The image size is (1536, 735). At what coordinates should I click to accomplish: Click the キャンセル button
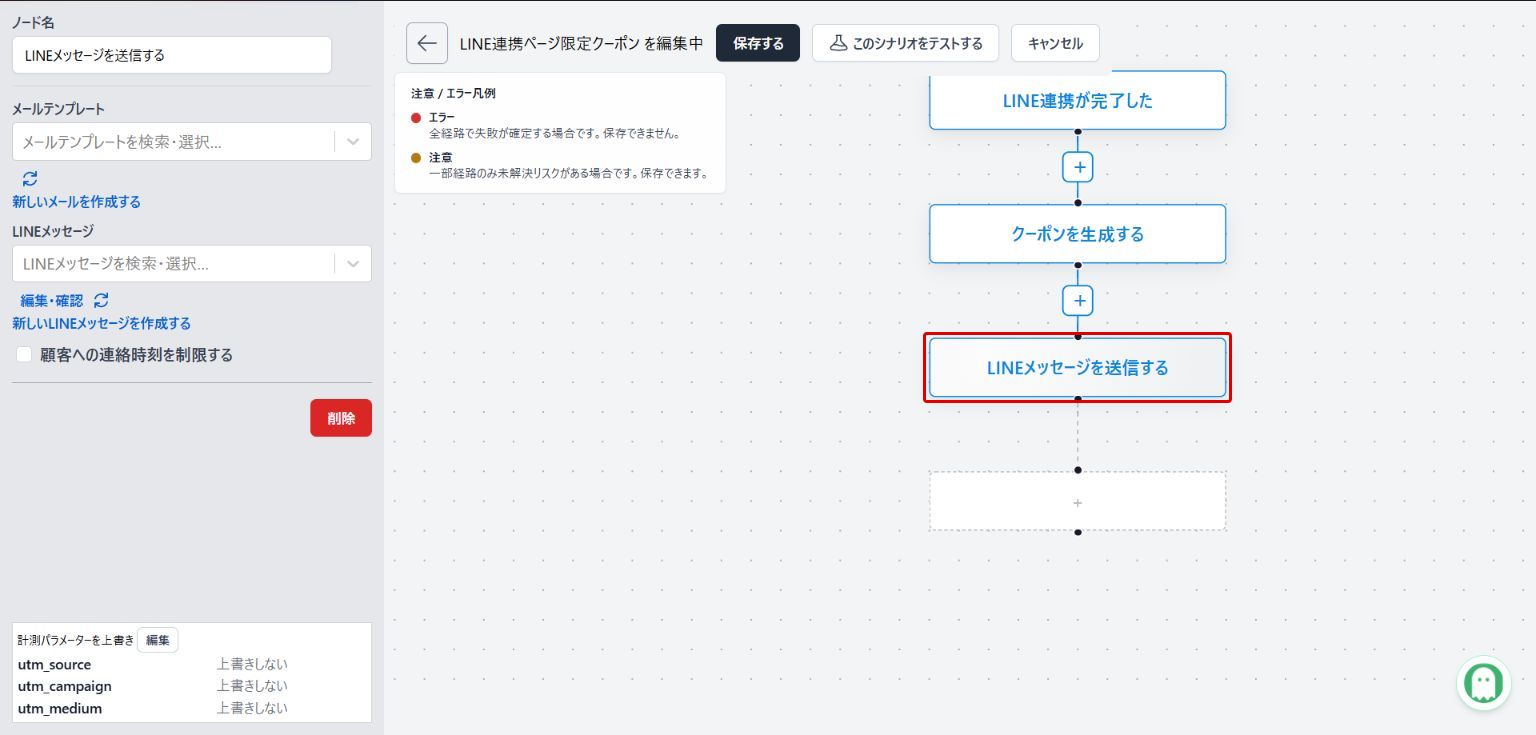[x=1055, y=43]
